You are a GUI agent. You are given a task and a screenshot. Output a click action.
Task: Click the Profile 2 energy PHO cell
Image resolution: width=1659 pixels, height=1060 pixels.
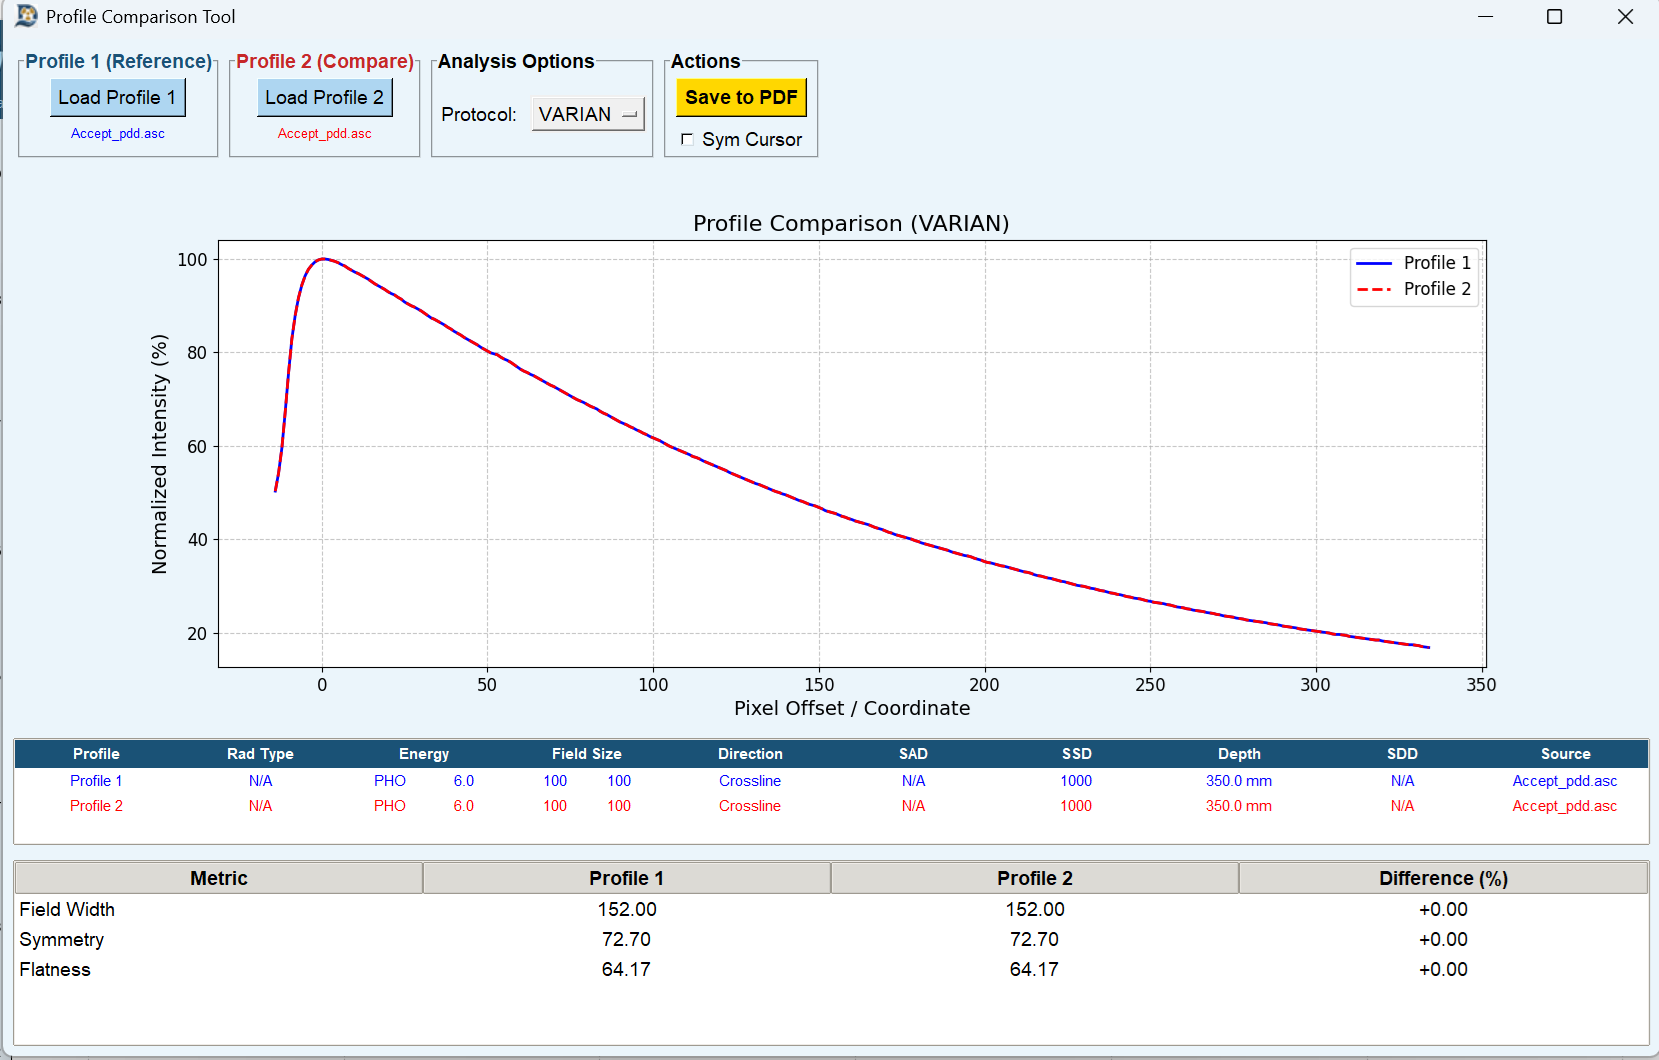[x=390, y=806]
